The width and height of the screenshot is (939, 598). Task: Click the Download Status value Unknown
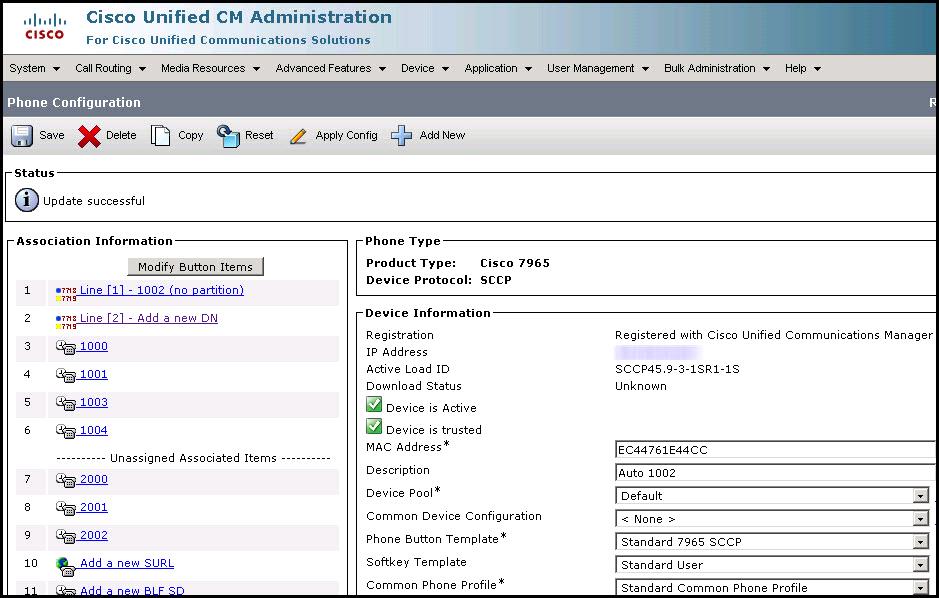click(641, 386)
